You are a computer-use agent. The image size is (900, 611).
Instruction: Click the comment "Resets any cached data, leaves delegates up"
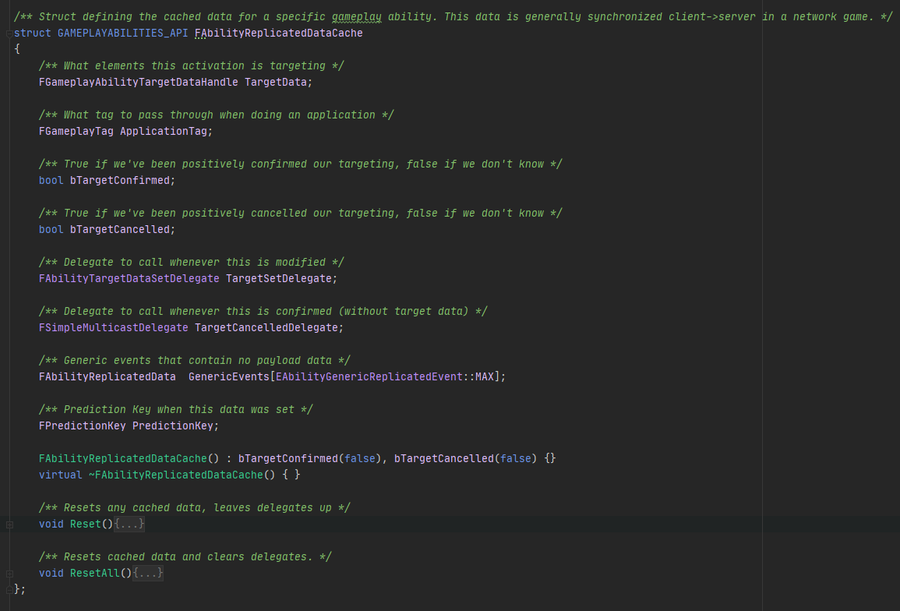[195, 508]
